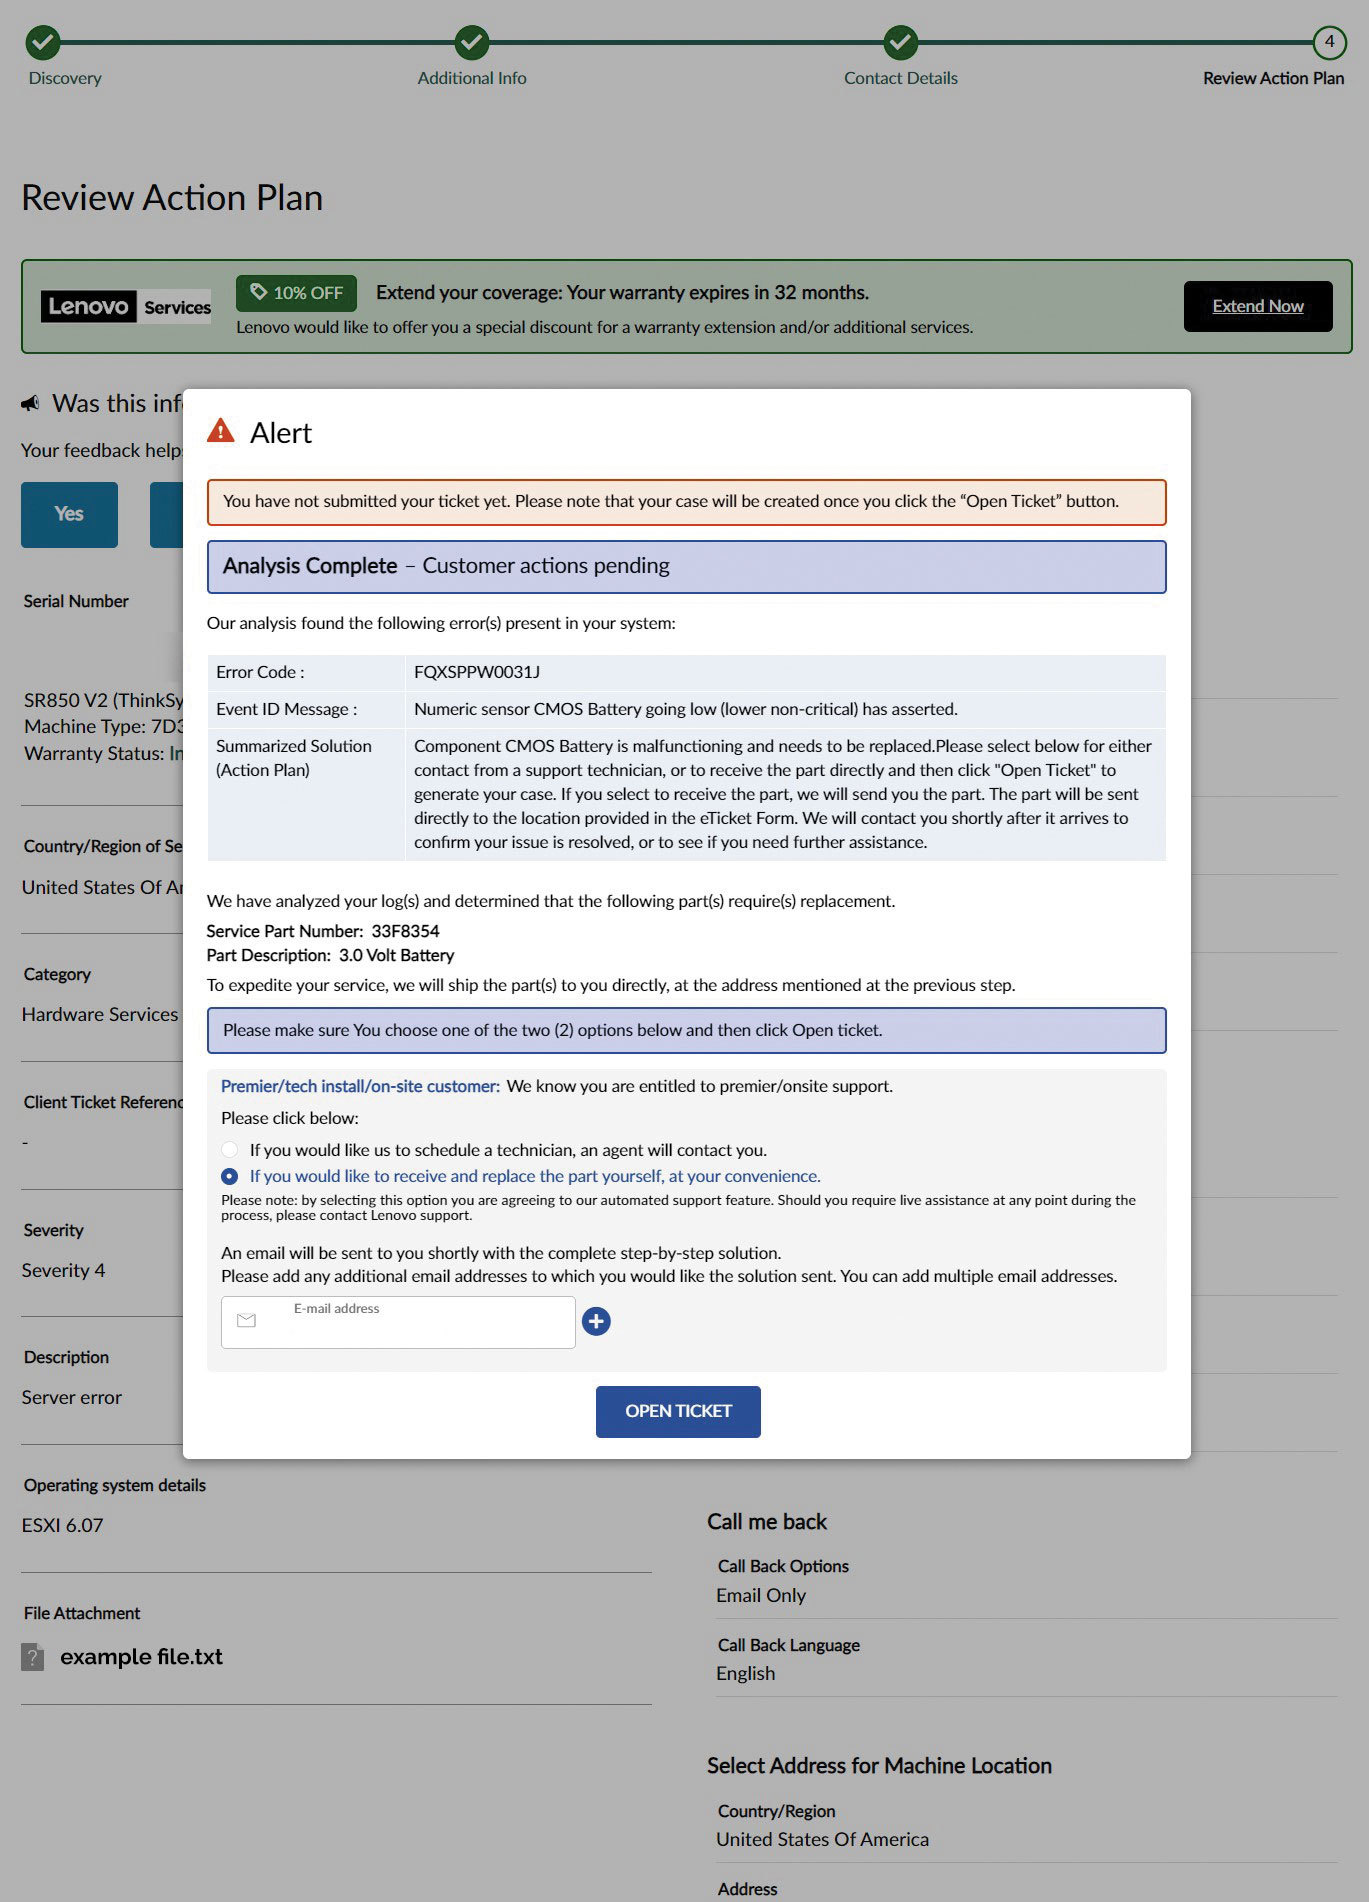Image resolution: width=1369 pixels, height=1902 pixels.
Task: Click the Review Action Plan page heading
Action: click(172, 197)
